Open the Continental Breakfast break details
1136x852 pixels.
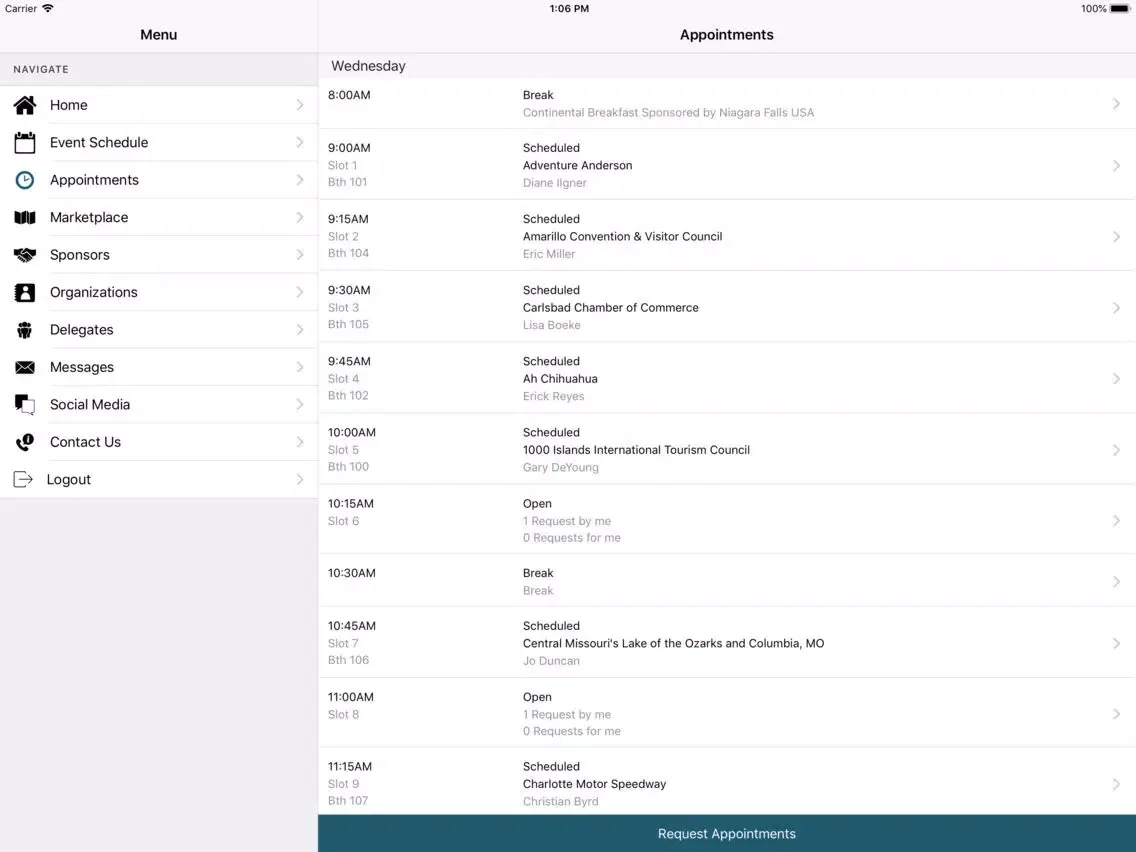[x=727, y=104]
